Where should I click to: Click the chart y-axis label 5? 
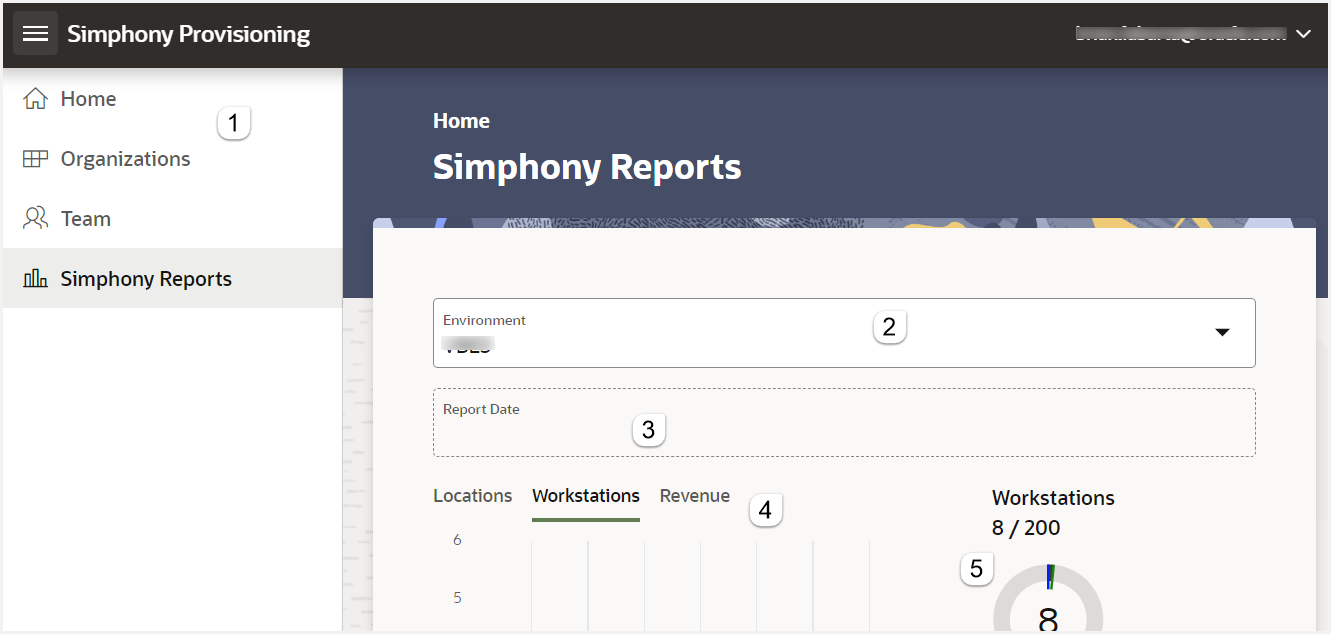(457, 598)
